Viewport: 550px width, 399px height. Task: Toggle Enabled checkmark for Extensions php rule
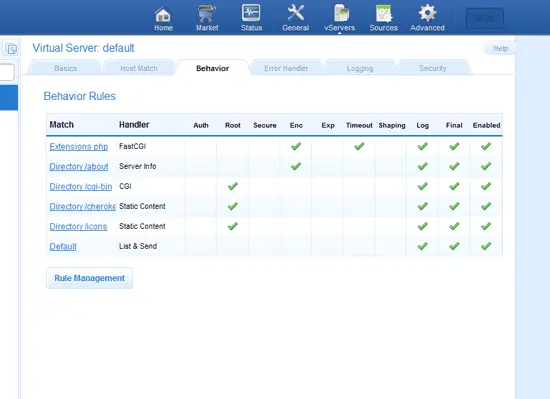click(x=486, y=146)
